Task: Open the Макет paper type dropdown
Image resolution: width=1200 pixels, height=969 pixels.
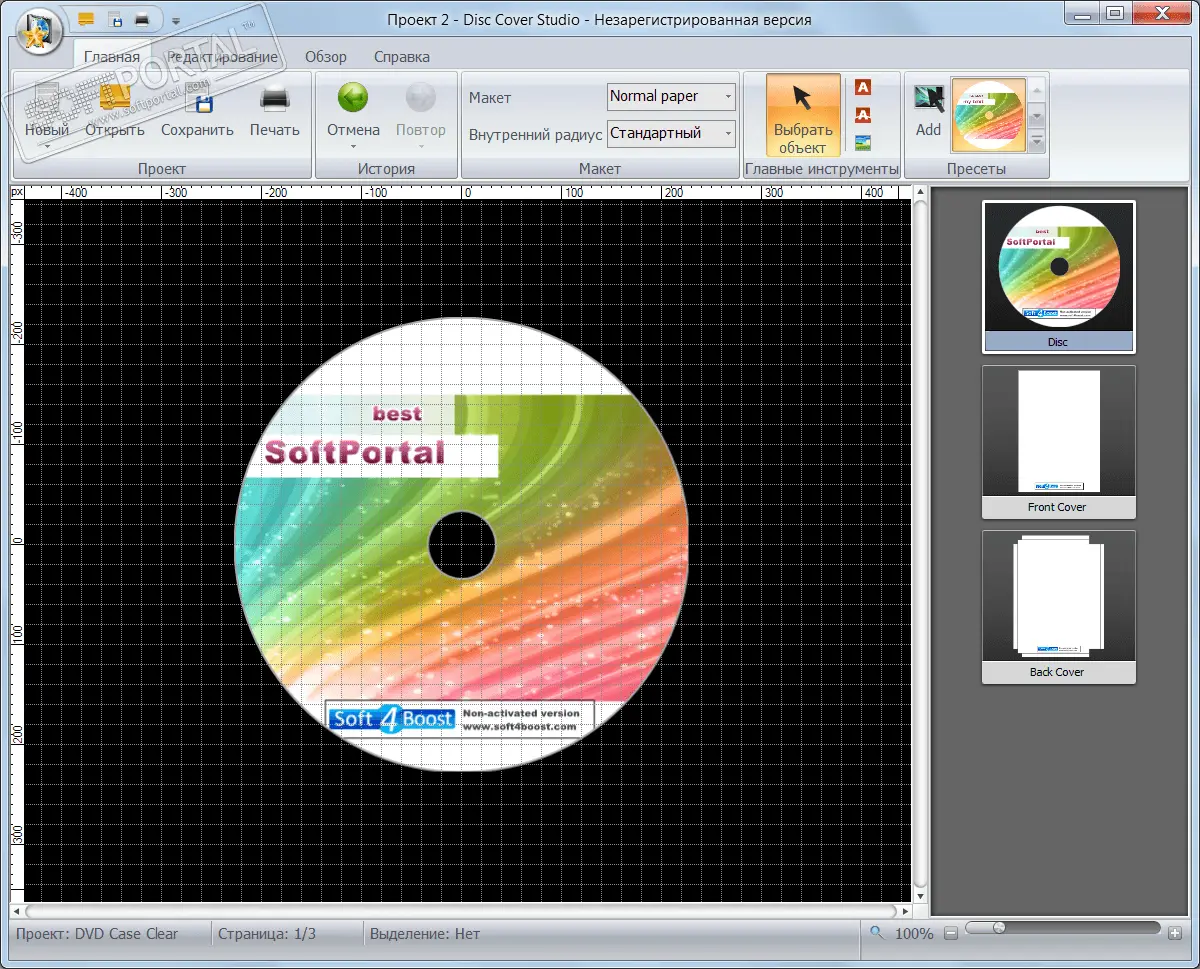Action: tap(727, 97)
